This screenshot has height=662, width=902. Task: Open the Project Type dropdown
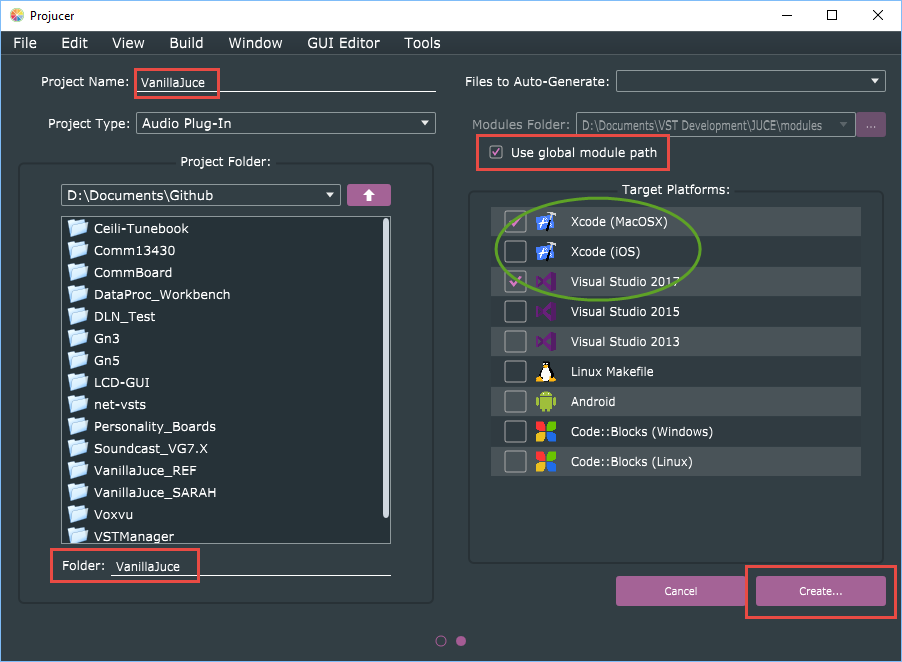coord(285,124)
